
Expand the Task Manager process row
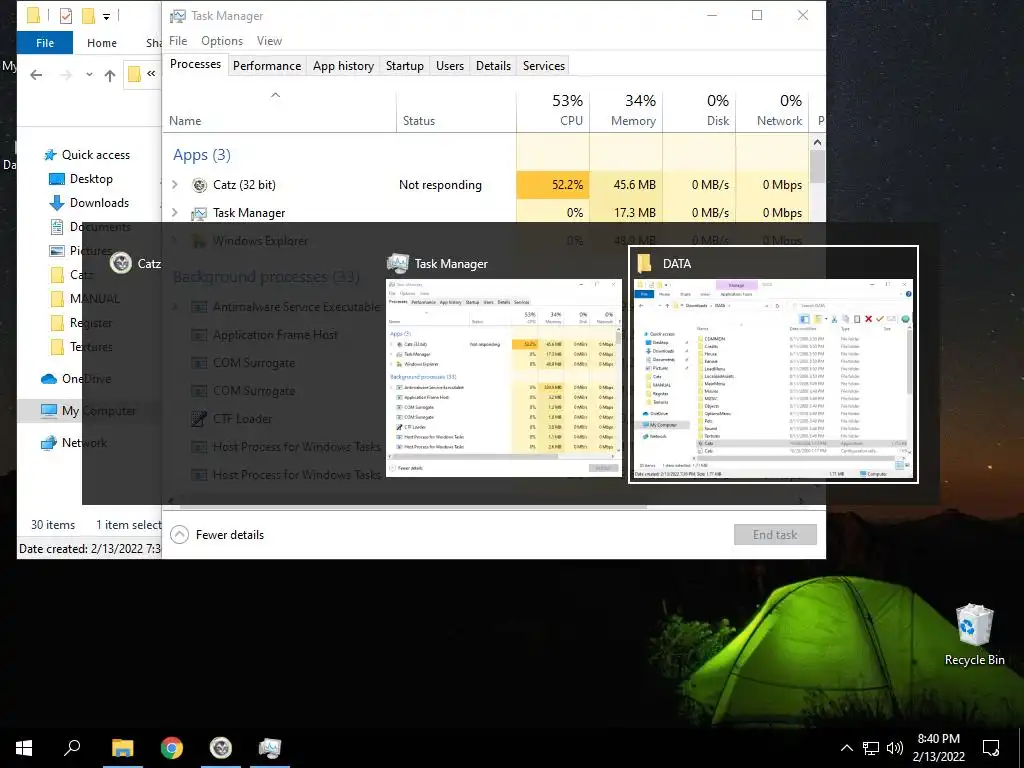[174, 212]
